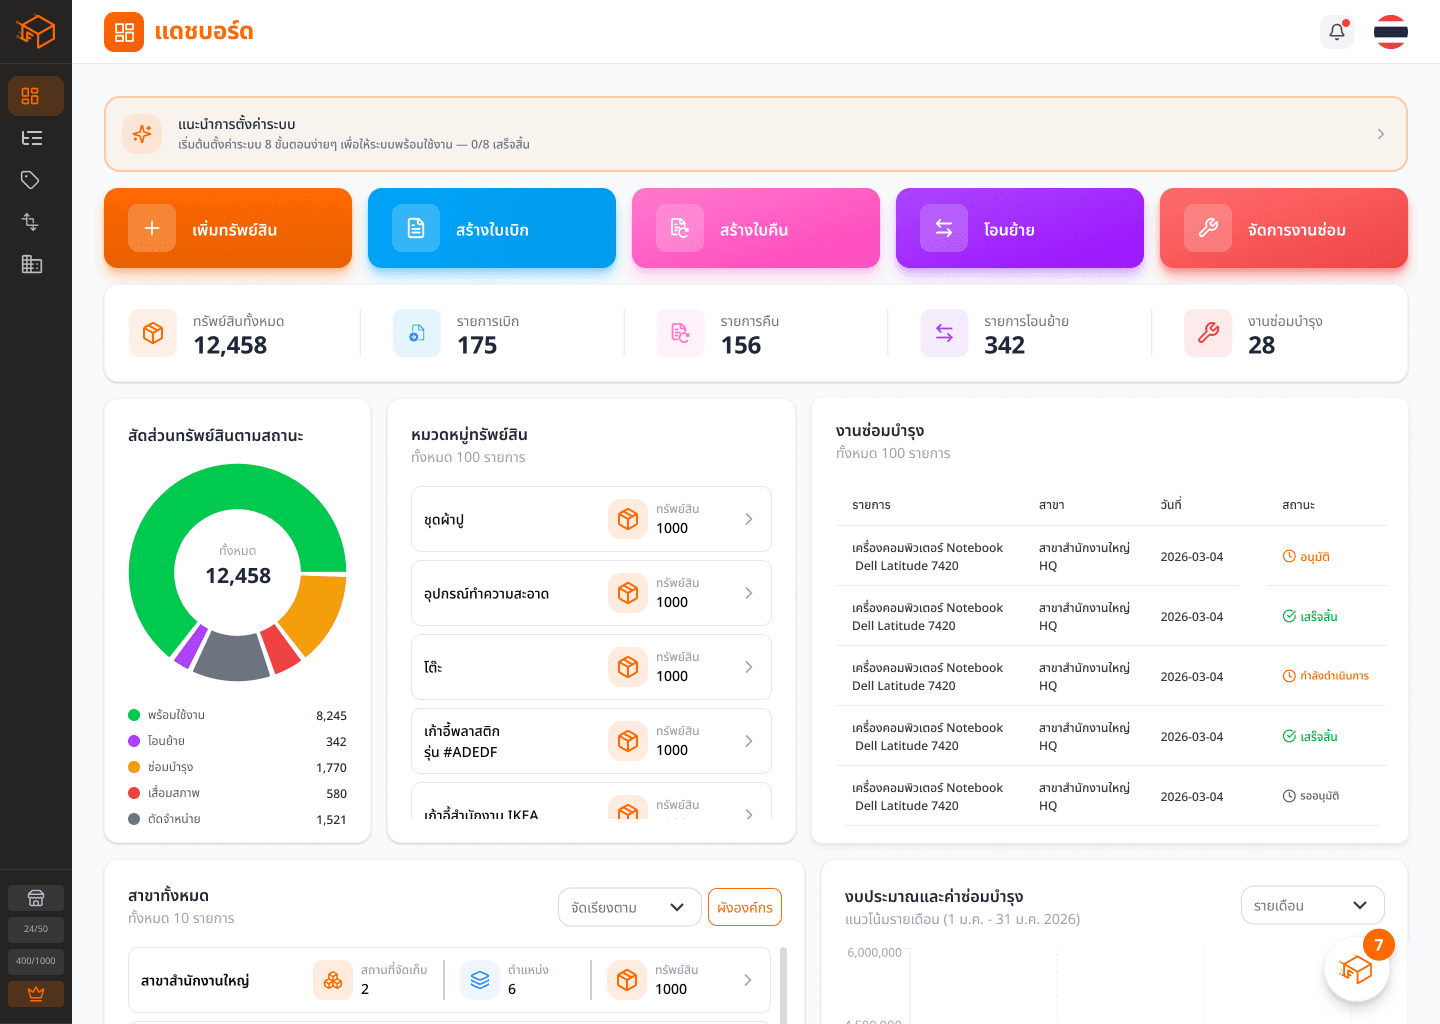Screen dimensions: 1440x1024
Task: Open the tag icon in left sidebar
Action: coord(30,180)
